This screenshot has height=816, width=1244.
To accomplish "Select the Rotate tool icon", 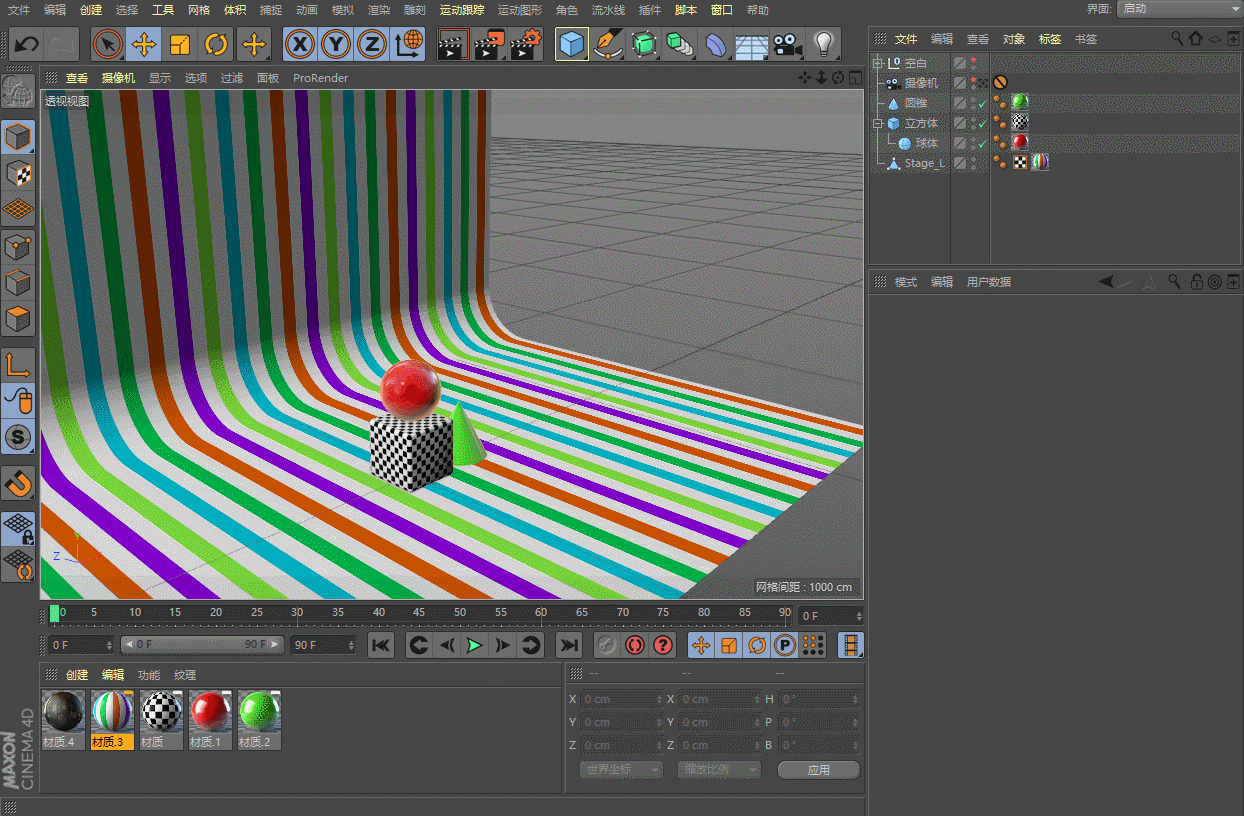I will tap(216, 45).
